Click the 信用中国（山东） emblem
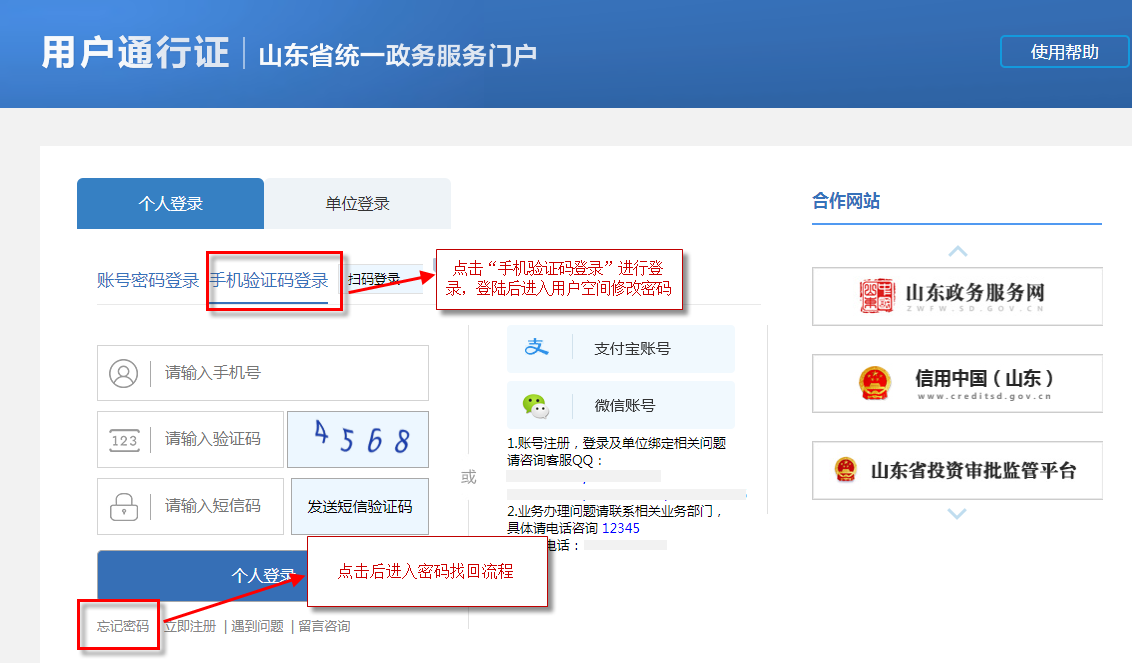 tap(875, 382)
